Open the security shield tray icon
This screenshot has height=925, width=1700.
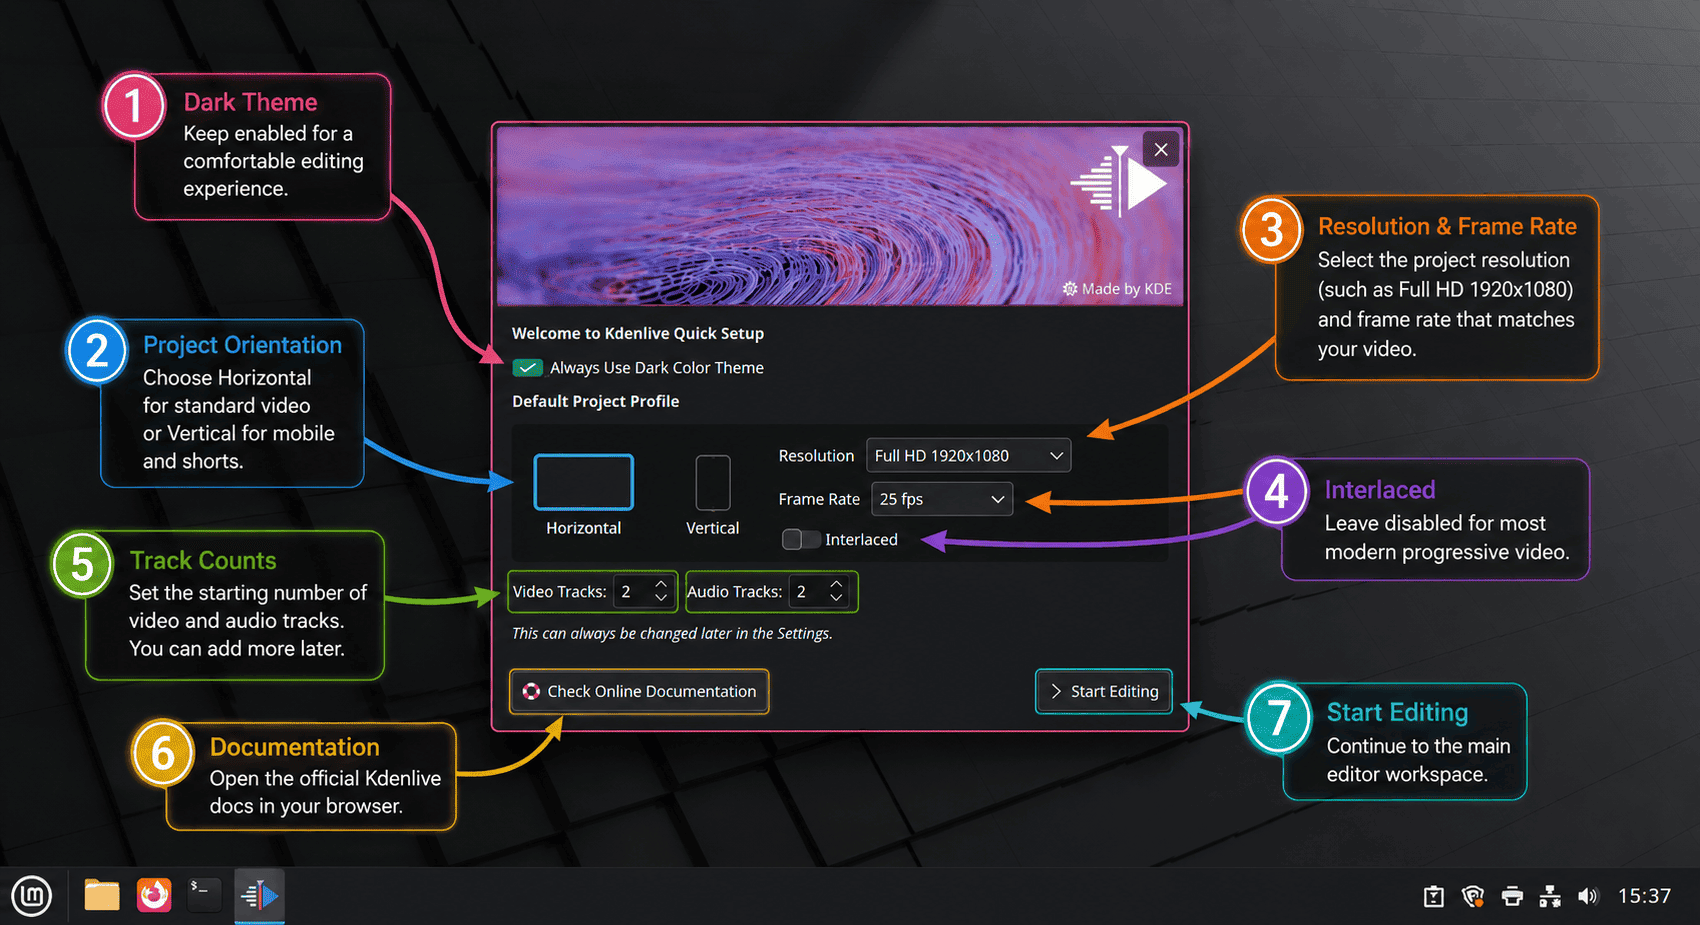pyautogui.click(x=1472, y=896)
